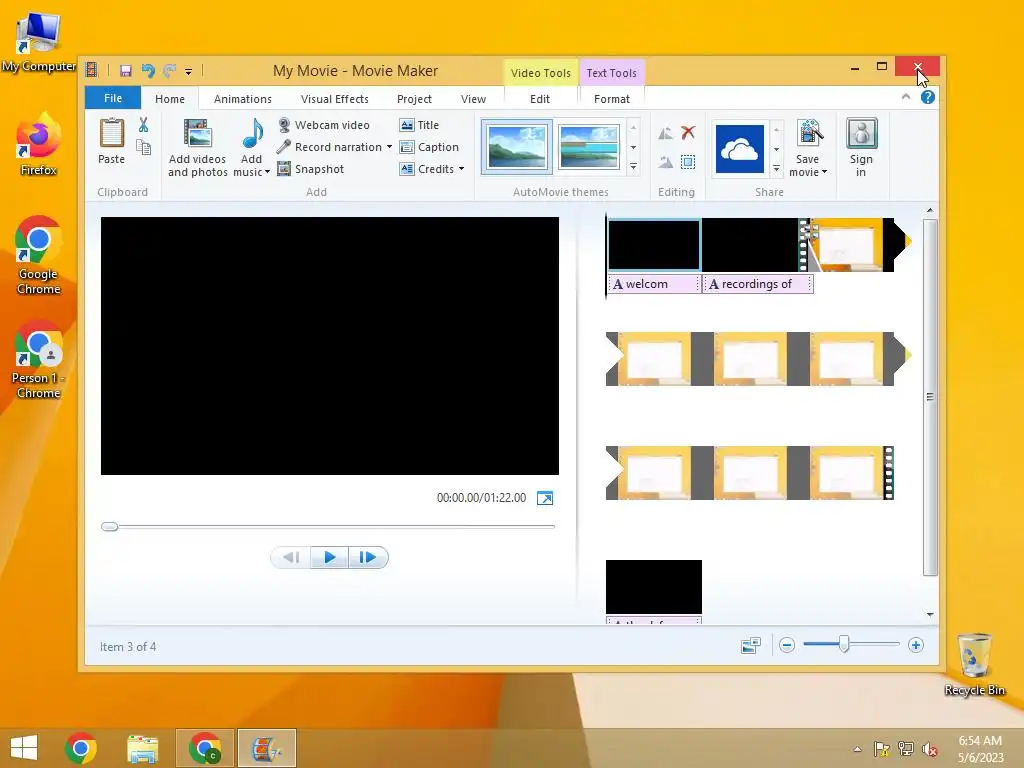
Task: Click the Select all icon
Action: [x=688, y=162]
